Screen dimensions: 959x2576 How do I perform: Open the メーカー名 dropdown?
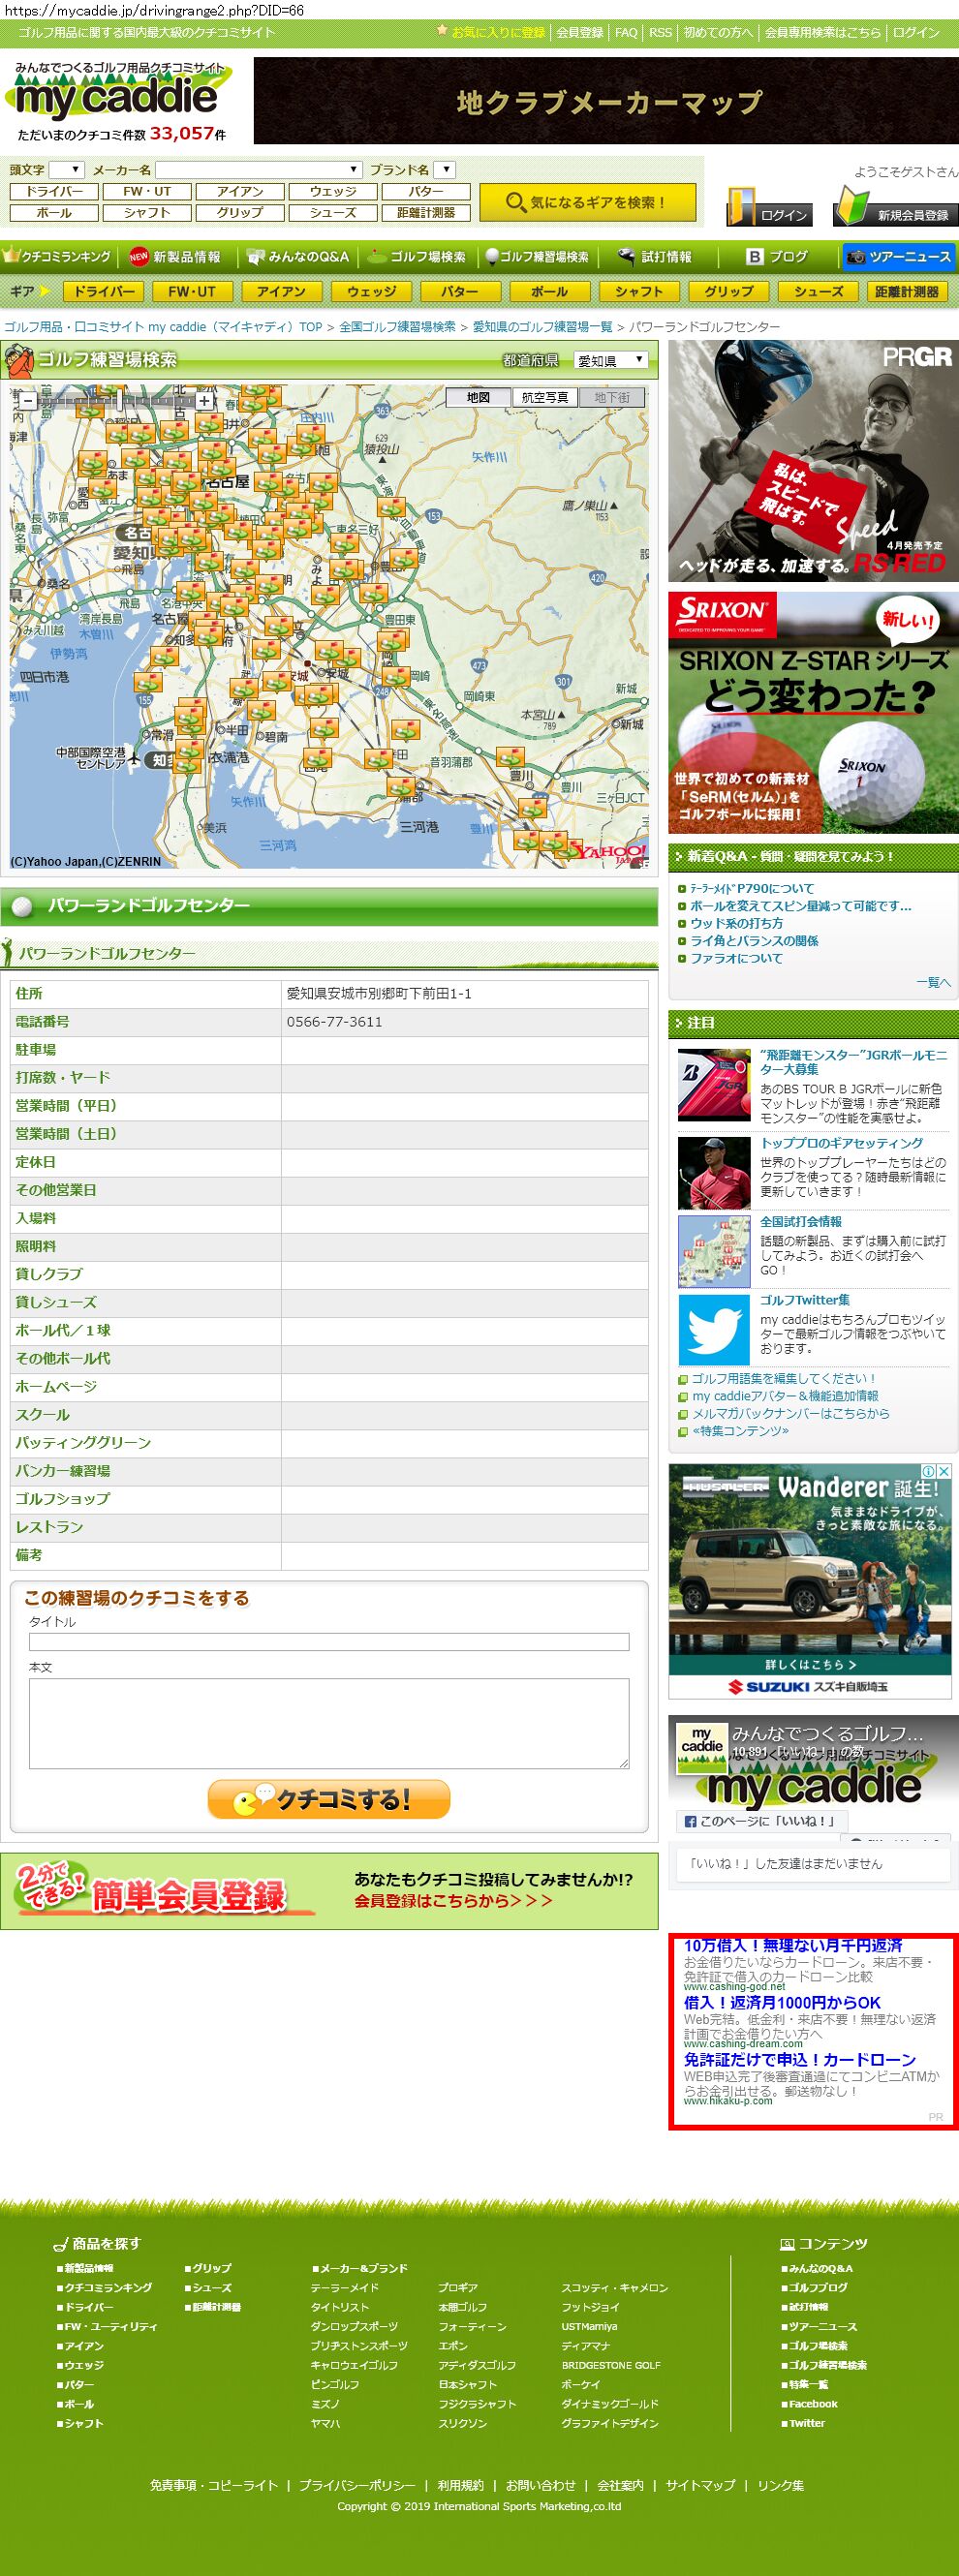point(258,170)
